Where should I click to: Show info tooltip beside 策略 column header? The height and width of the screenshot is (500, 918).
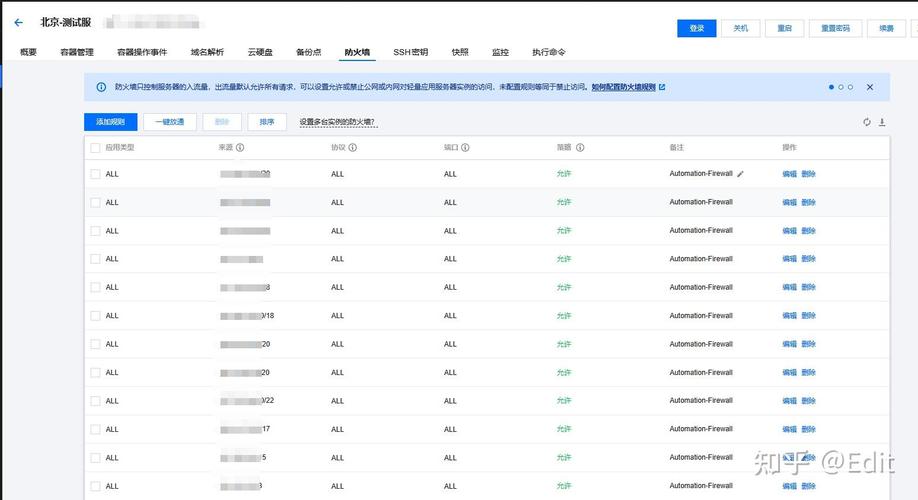point(580,148)
